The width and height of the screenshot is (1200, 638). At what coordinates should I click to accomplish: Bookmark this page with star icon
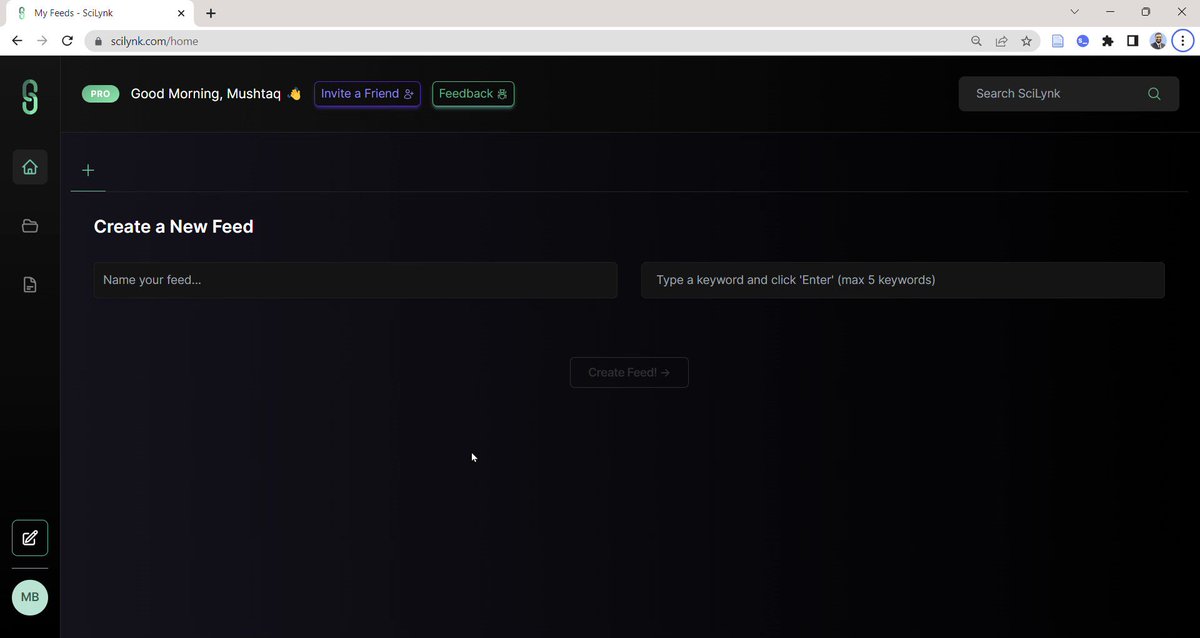tap(1026, 41)
